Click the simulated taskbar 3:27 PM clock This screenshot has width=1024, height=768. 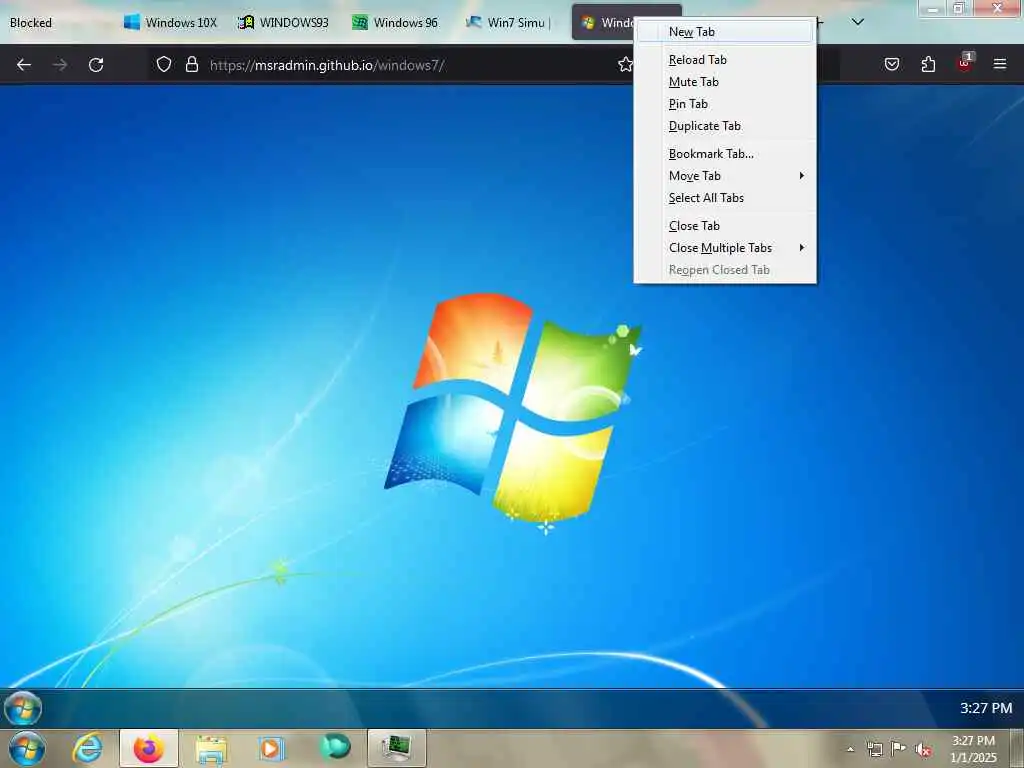(985, 708)
